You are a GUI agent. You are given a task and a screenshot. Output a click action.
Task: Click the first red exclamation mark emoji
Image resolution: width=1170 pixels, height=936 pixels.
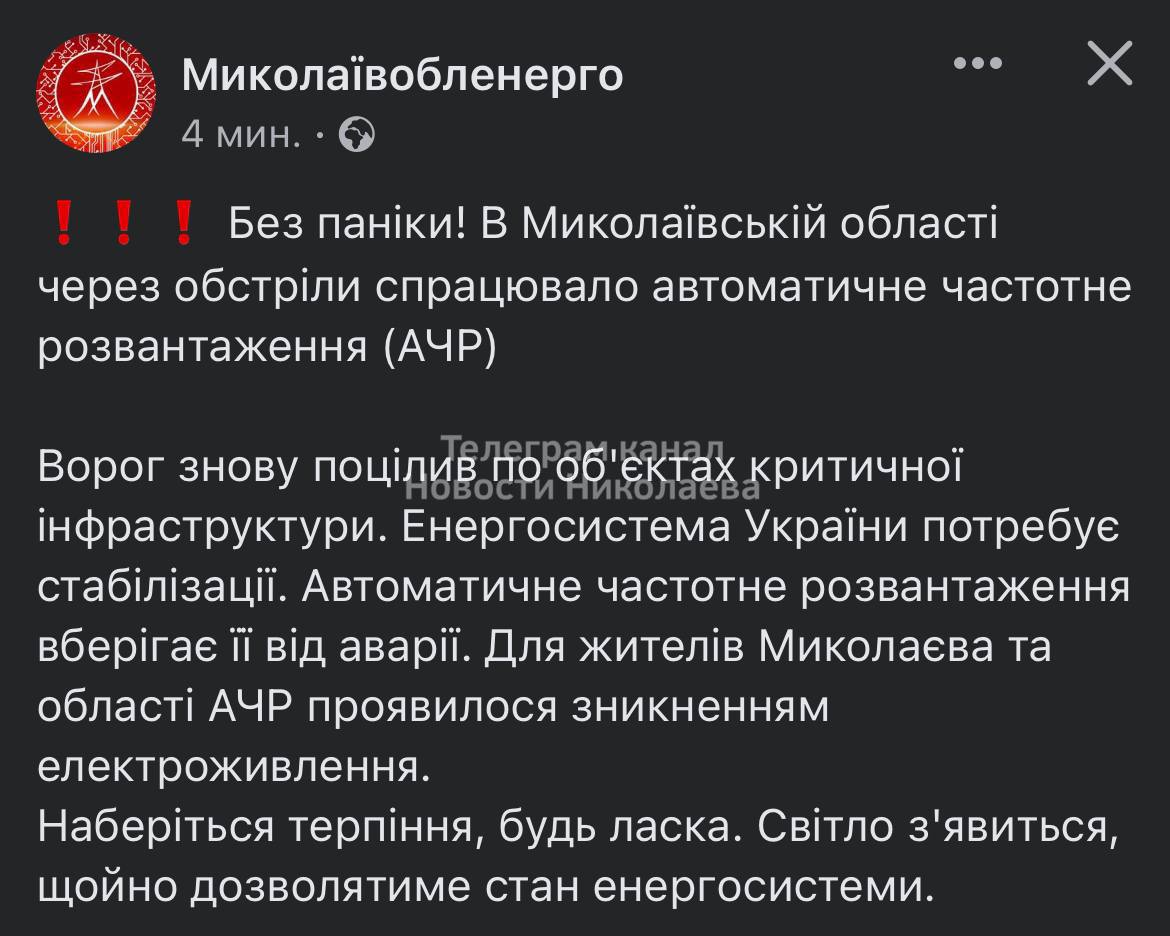pos(63,225)
